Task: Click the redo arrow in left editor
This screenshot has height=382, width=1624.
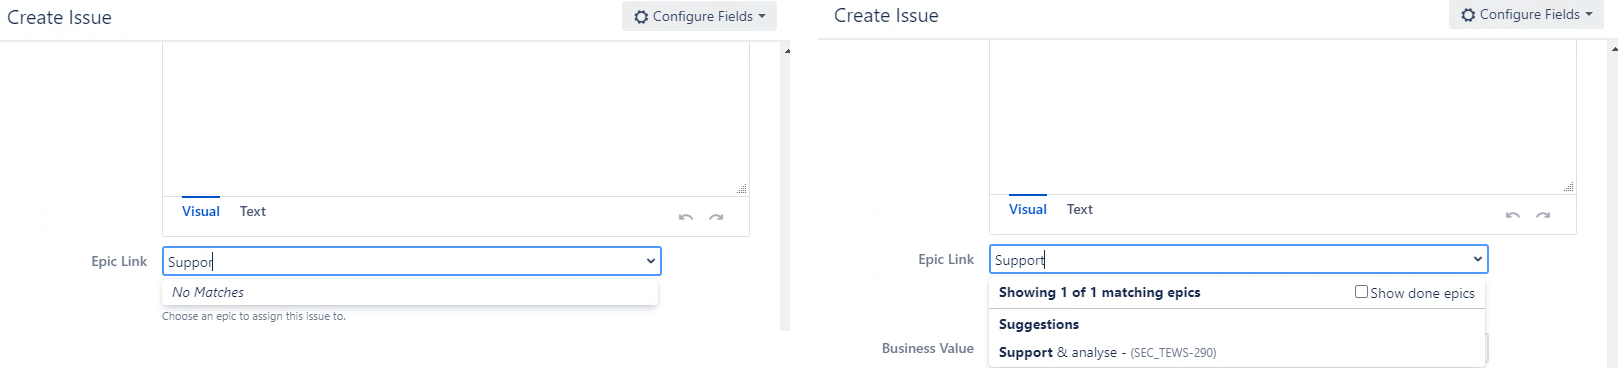Action: pos(716,217)
